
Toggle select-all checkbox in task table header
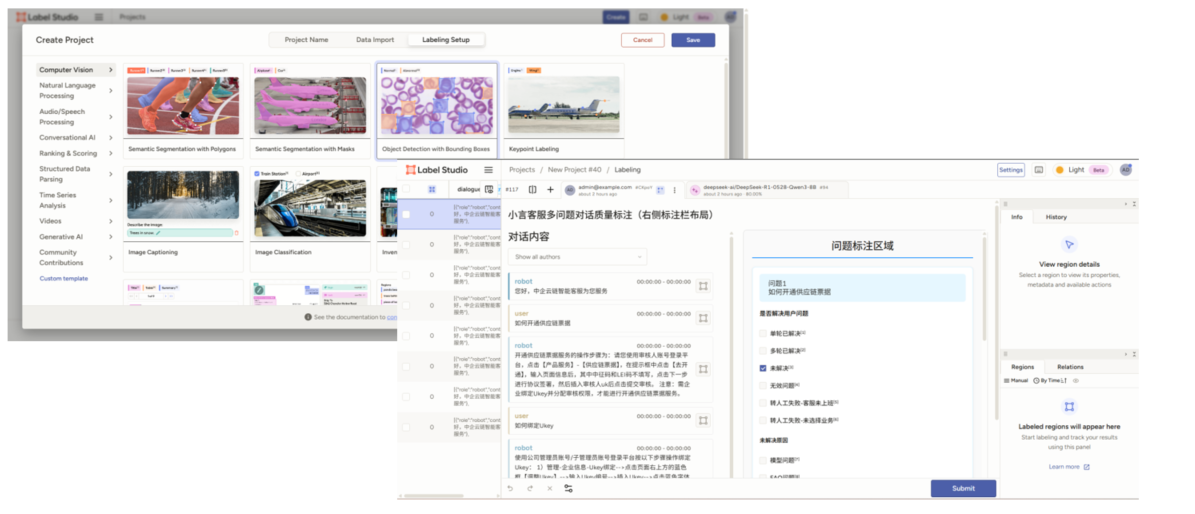406,189
